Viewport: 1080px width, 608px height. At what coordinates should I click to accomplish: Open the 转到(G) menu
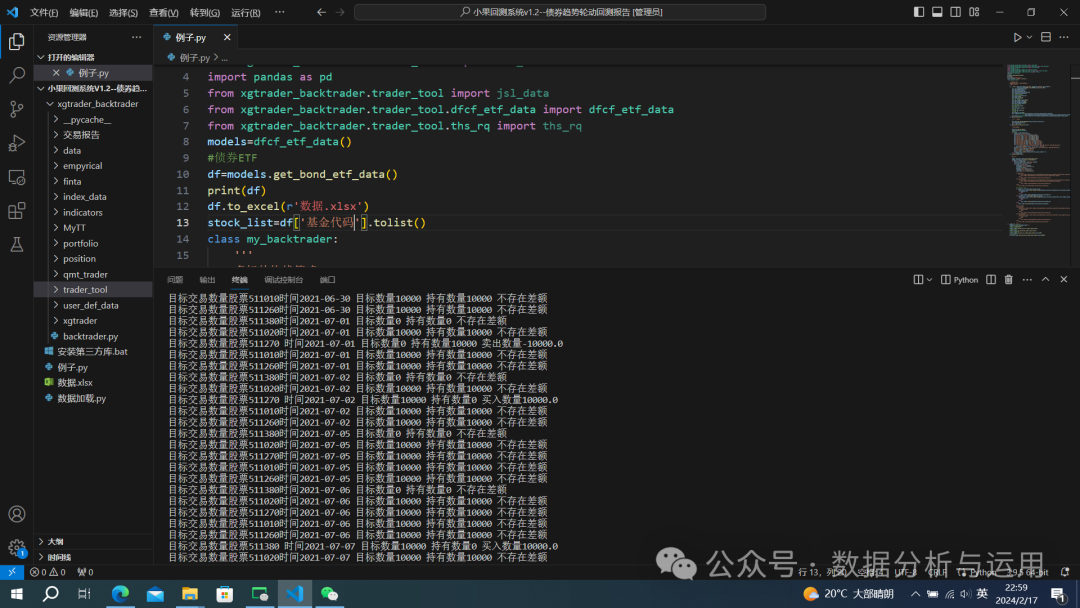pos(205,12)
